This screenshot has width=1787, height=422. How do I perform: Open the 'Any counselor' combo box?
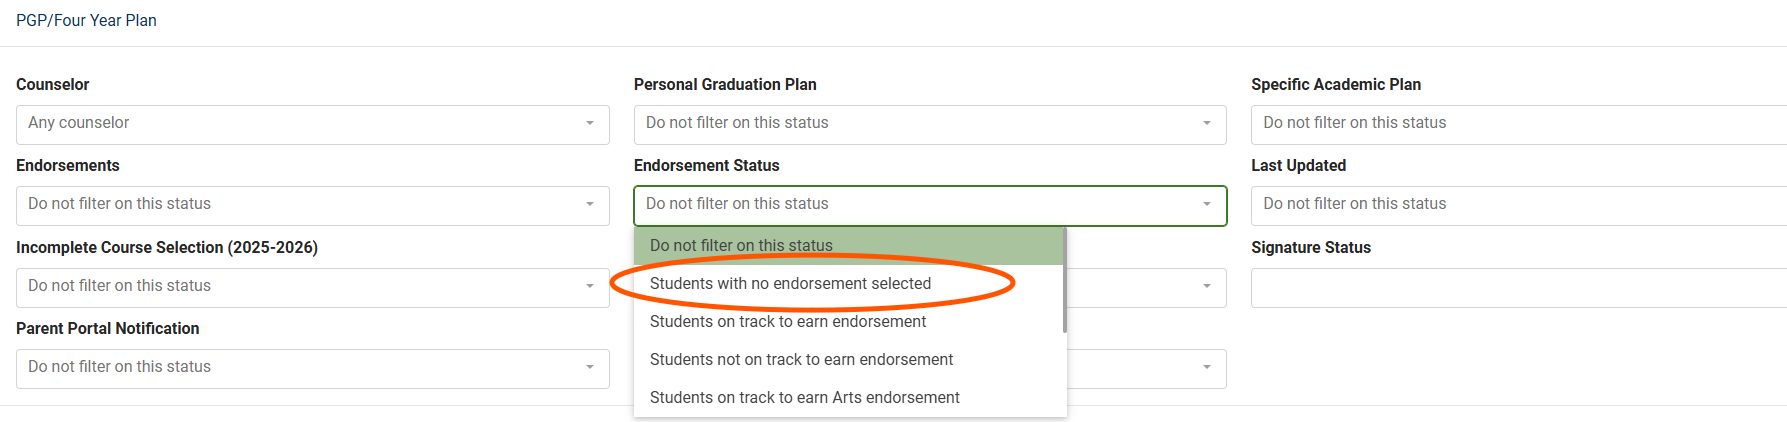300,124
